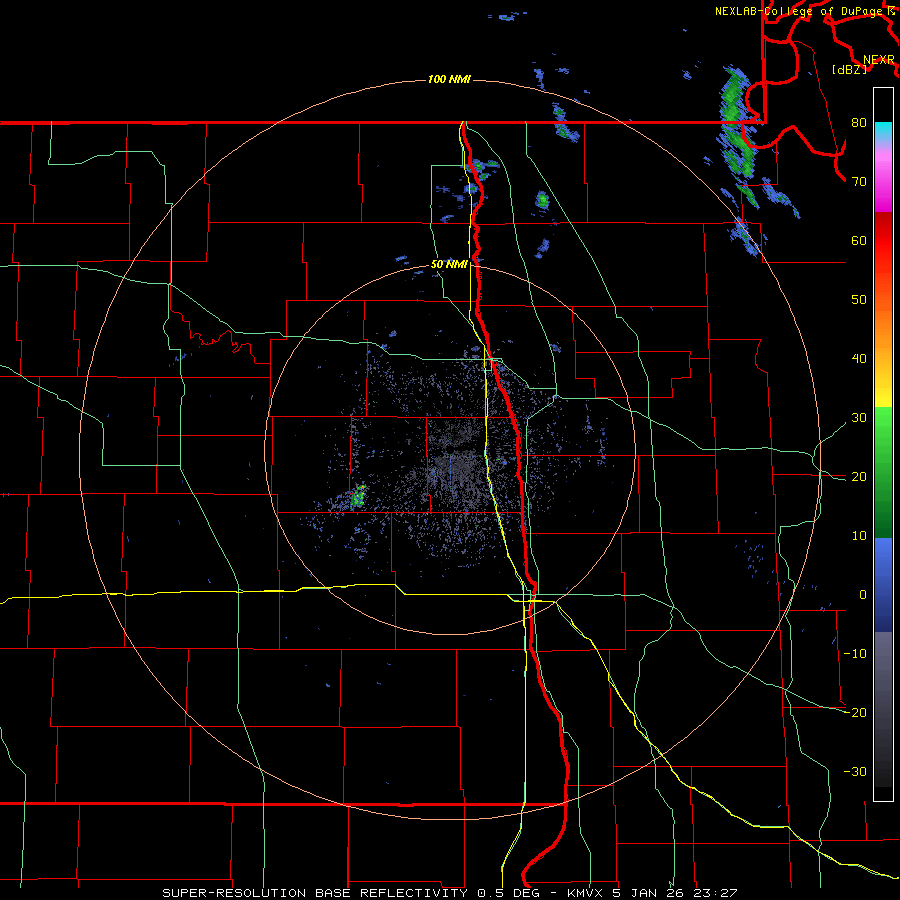Click the "-30" value on the dBZ scale
Screen dimensions: 900x900
coord(855,771)
